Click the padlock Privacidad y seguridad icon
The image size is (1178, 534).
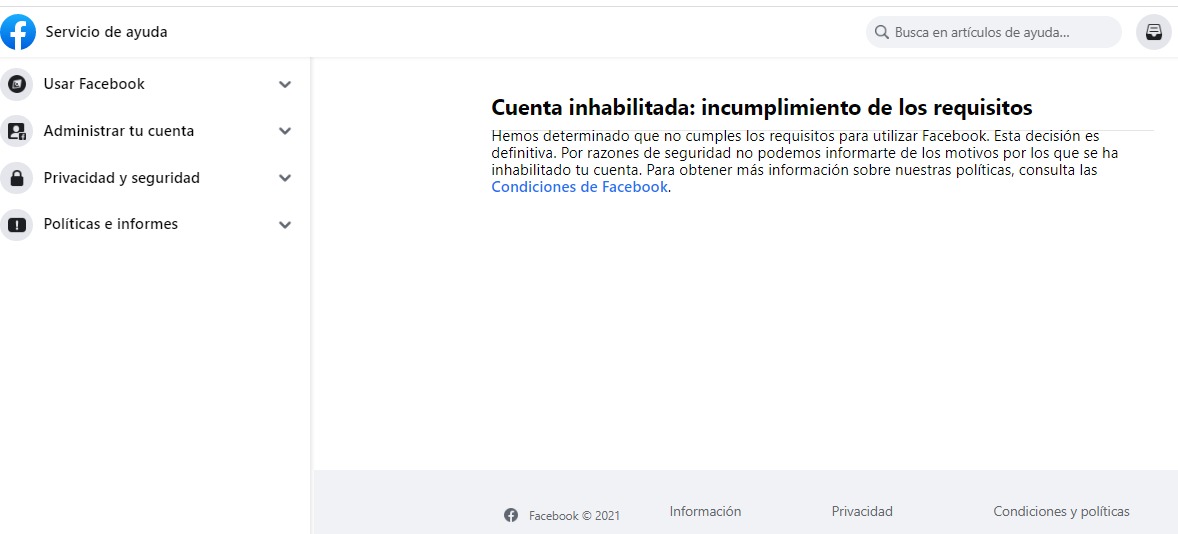[x=17, y=178]
